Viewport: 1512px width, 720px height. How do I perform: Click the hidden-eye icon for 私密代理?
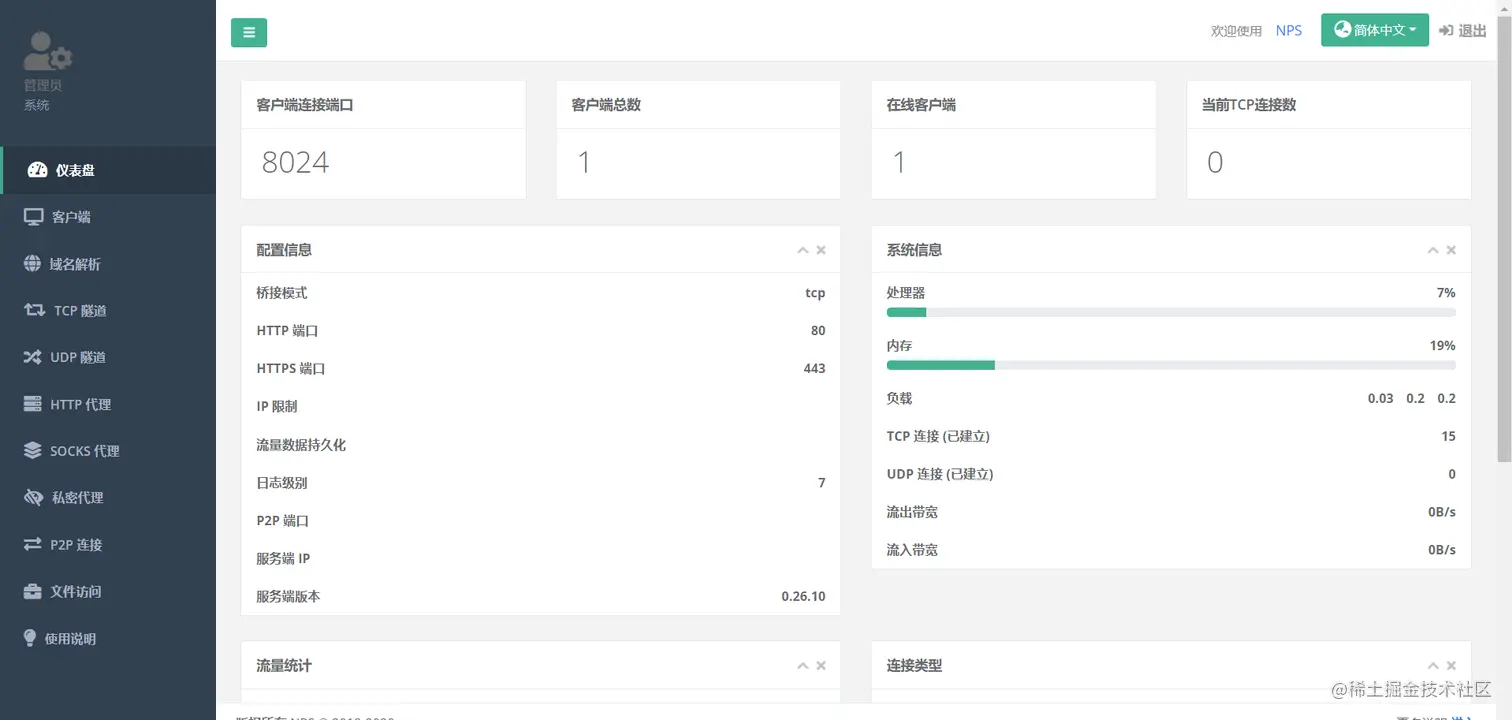[33, 497]
